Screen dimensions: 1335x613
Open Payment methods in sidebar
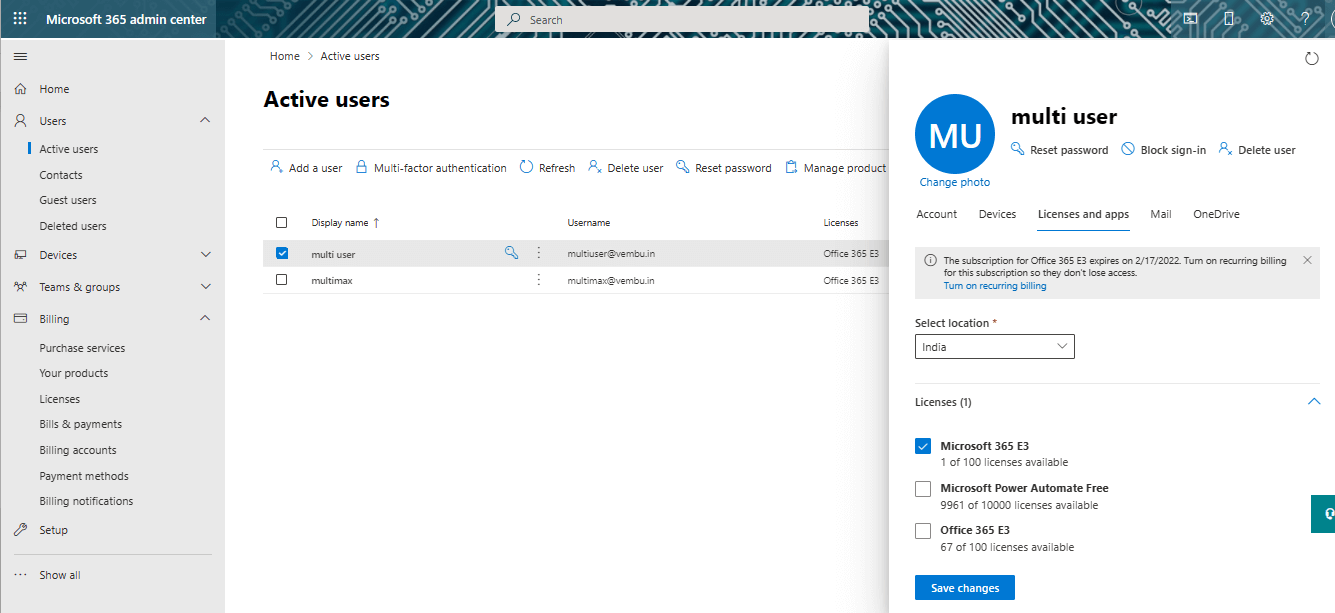click(x=84, y=476)
